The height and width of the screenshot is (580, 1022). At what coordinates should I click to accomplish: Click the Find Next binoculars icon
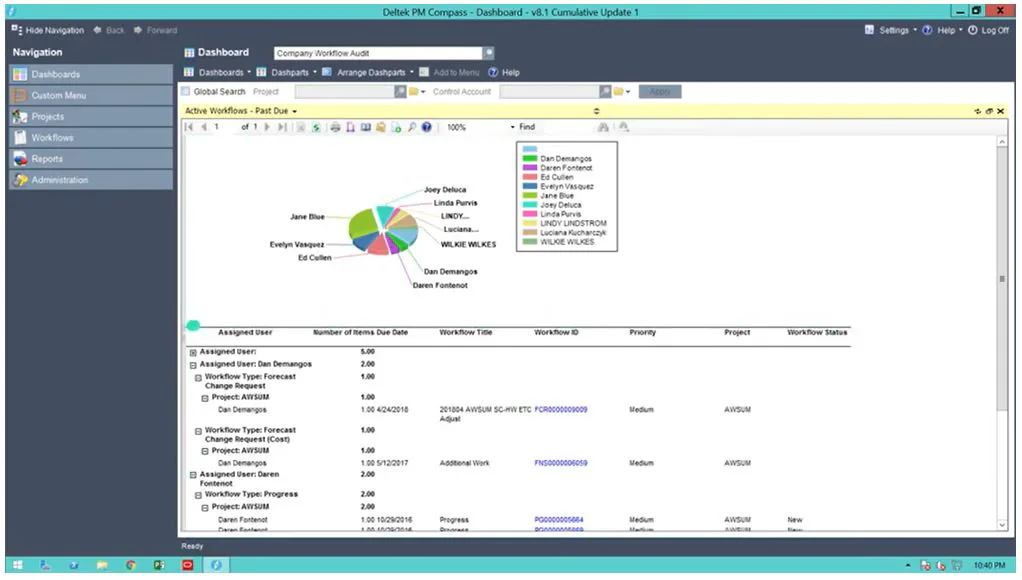pos(624,127)
